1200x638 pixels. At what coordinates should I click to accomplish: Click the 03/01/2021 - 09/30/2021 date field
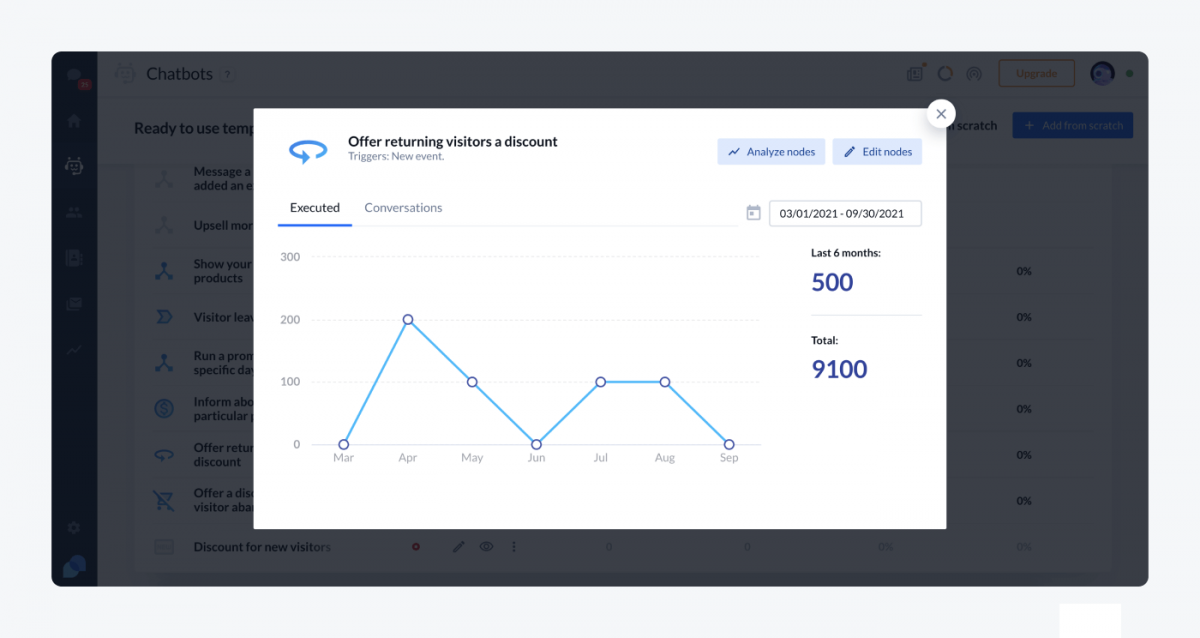tap(845, 214)
